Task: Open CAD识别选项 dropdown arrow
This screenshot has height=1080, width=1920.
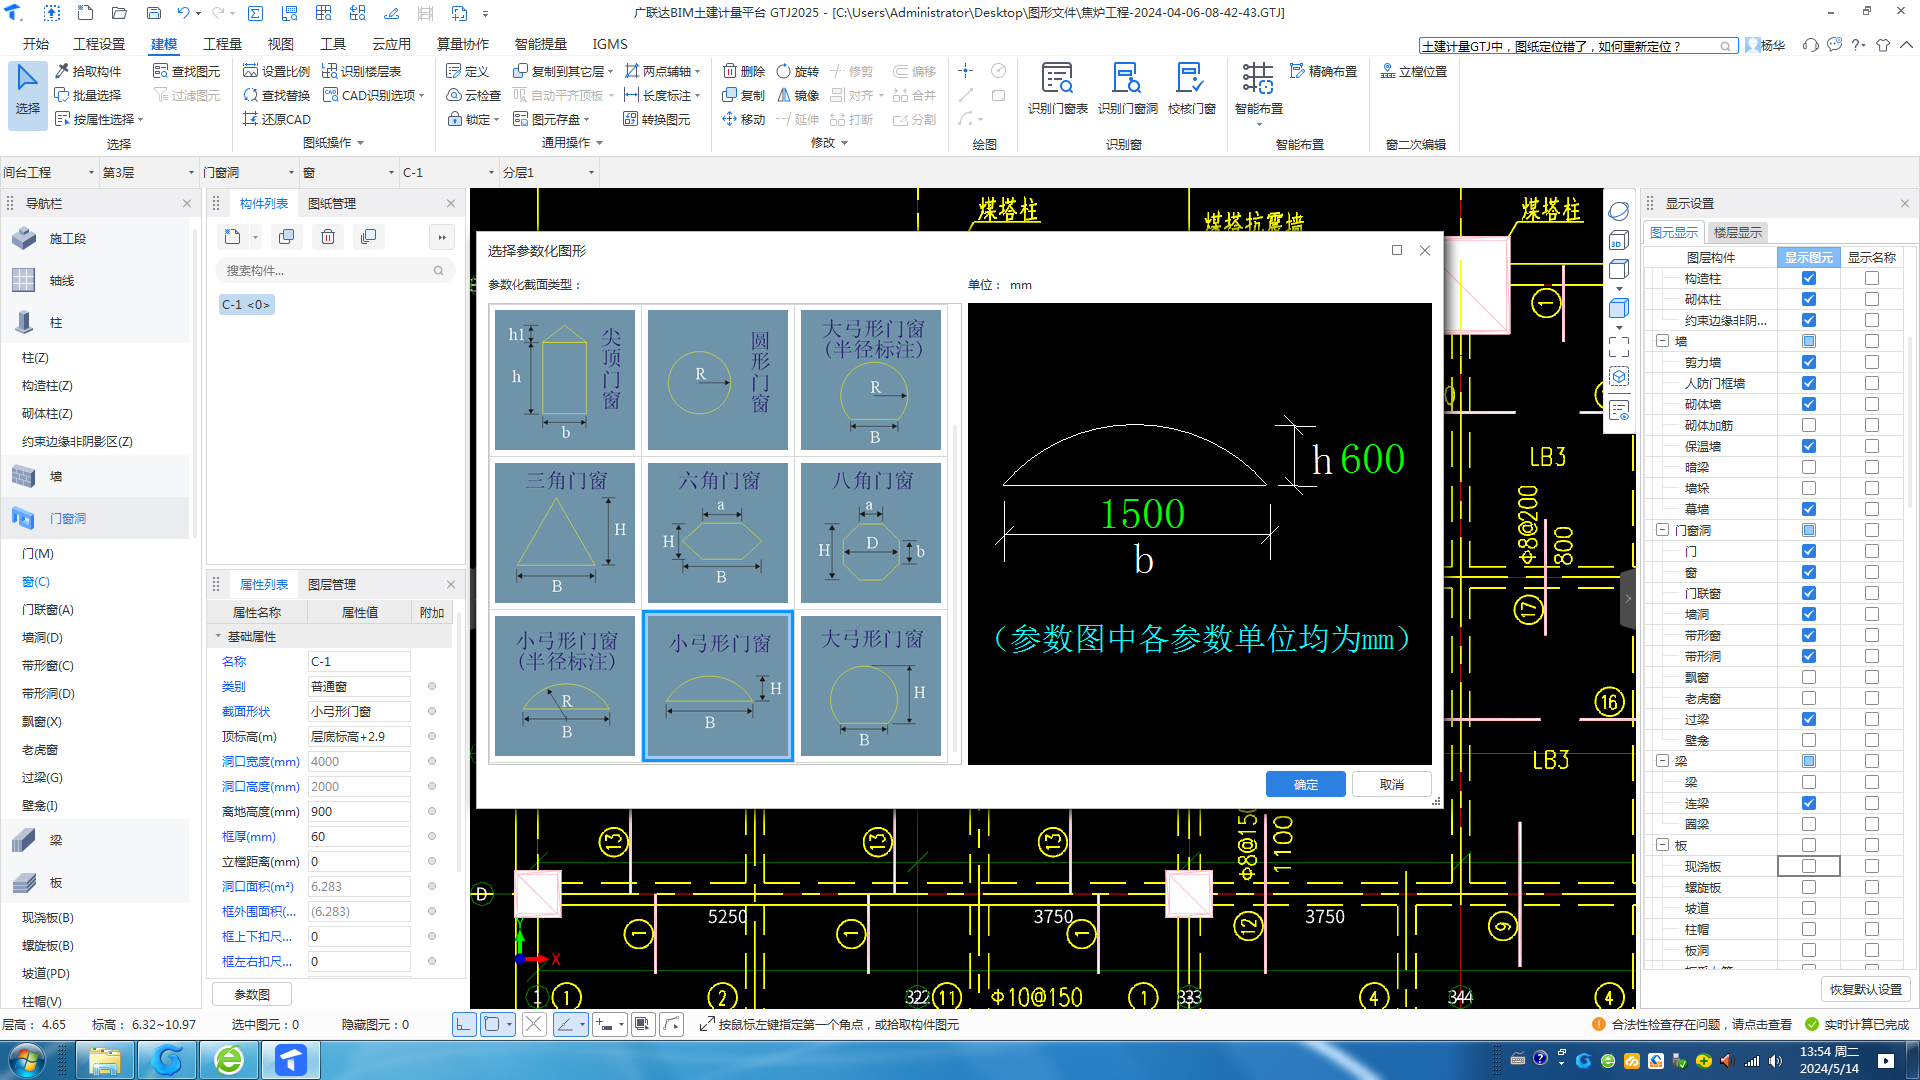Action: 422,96
